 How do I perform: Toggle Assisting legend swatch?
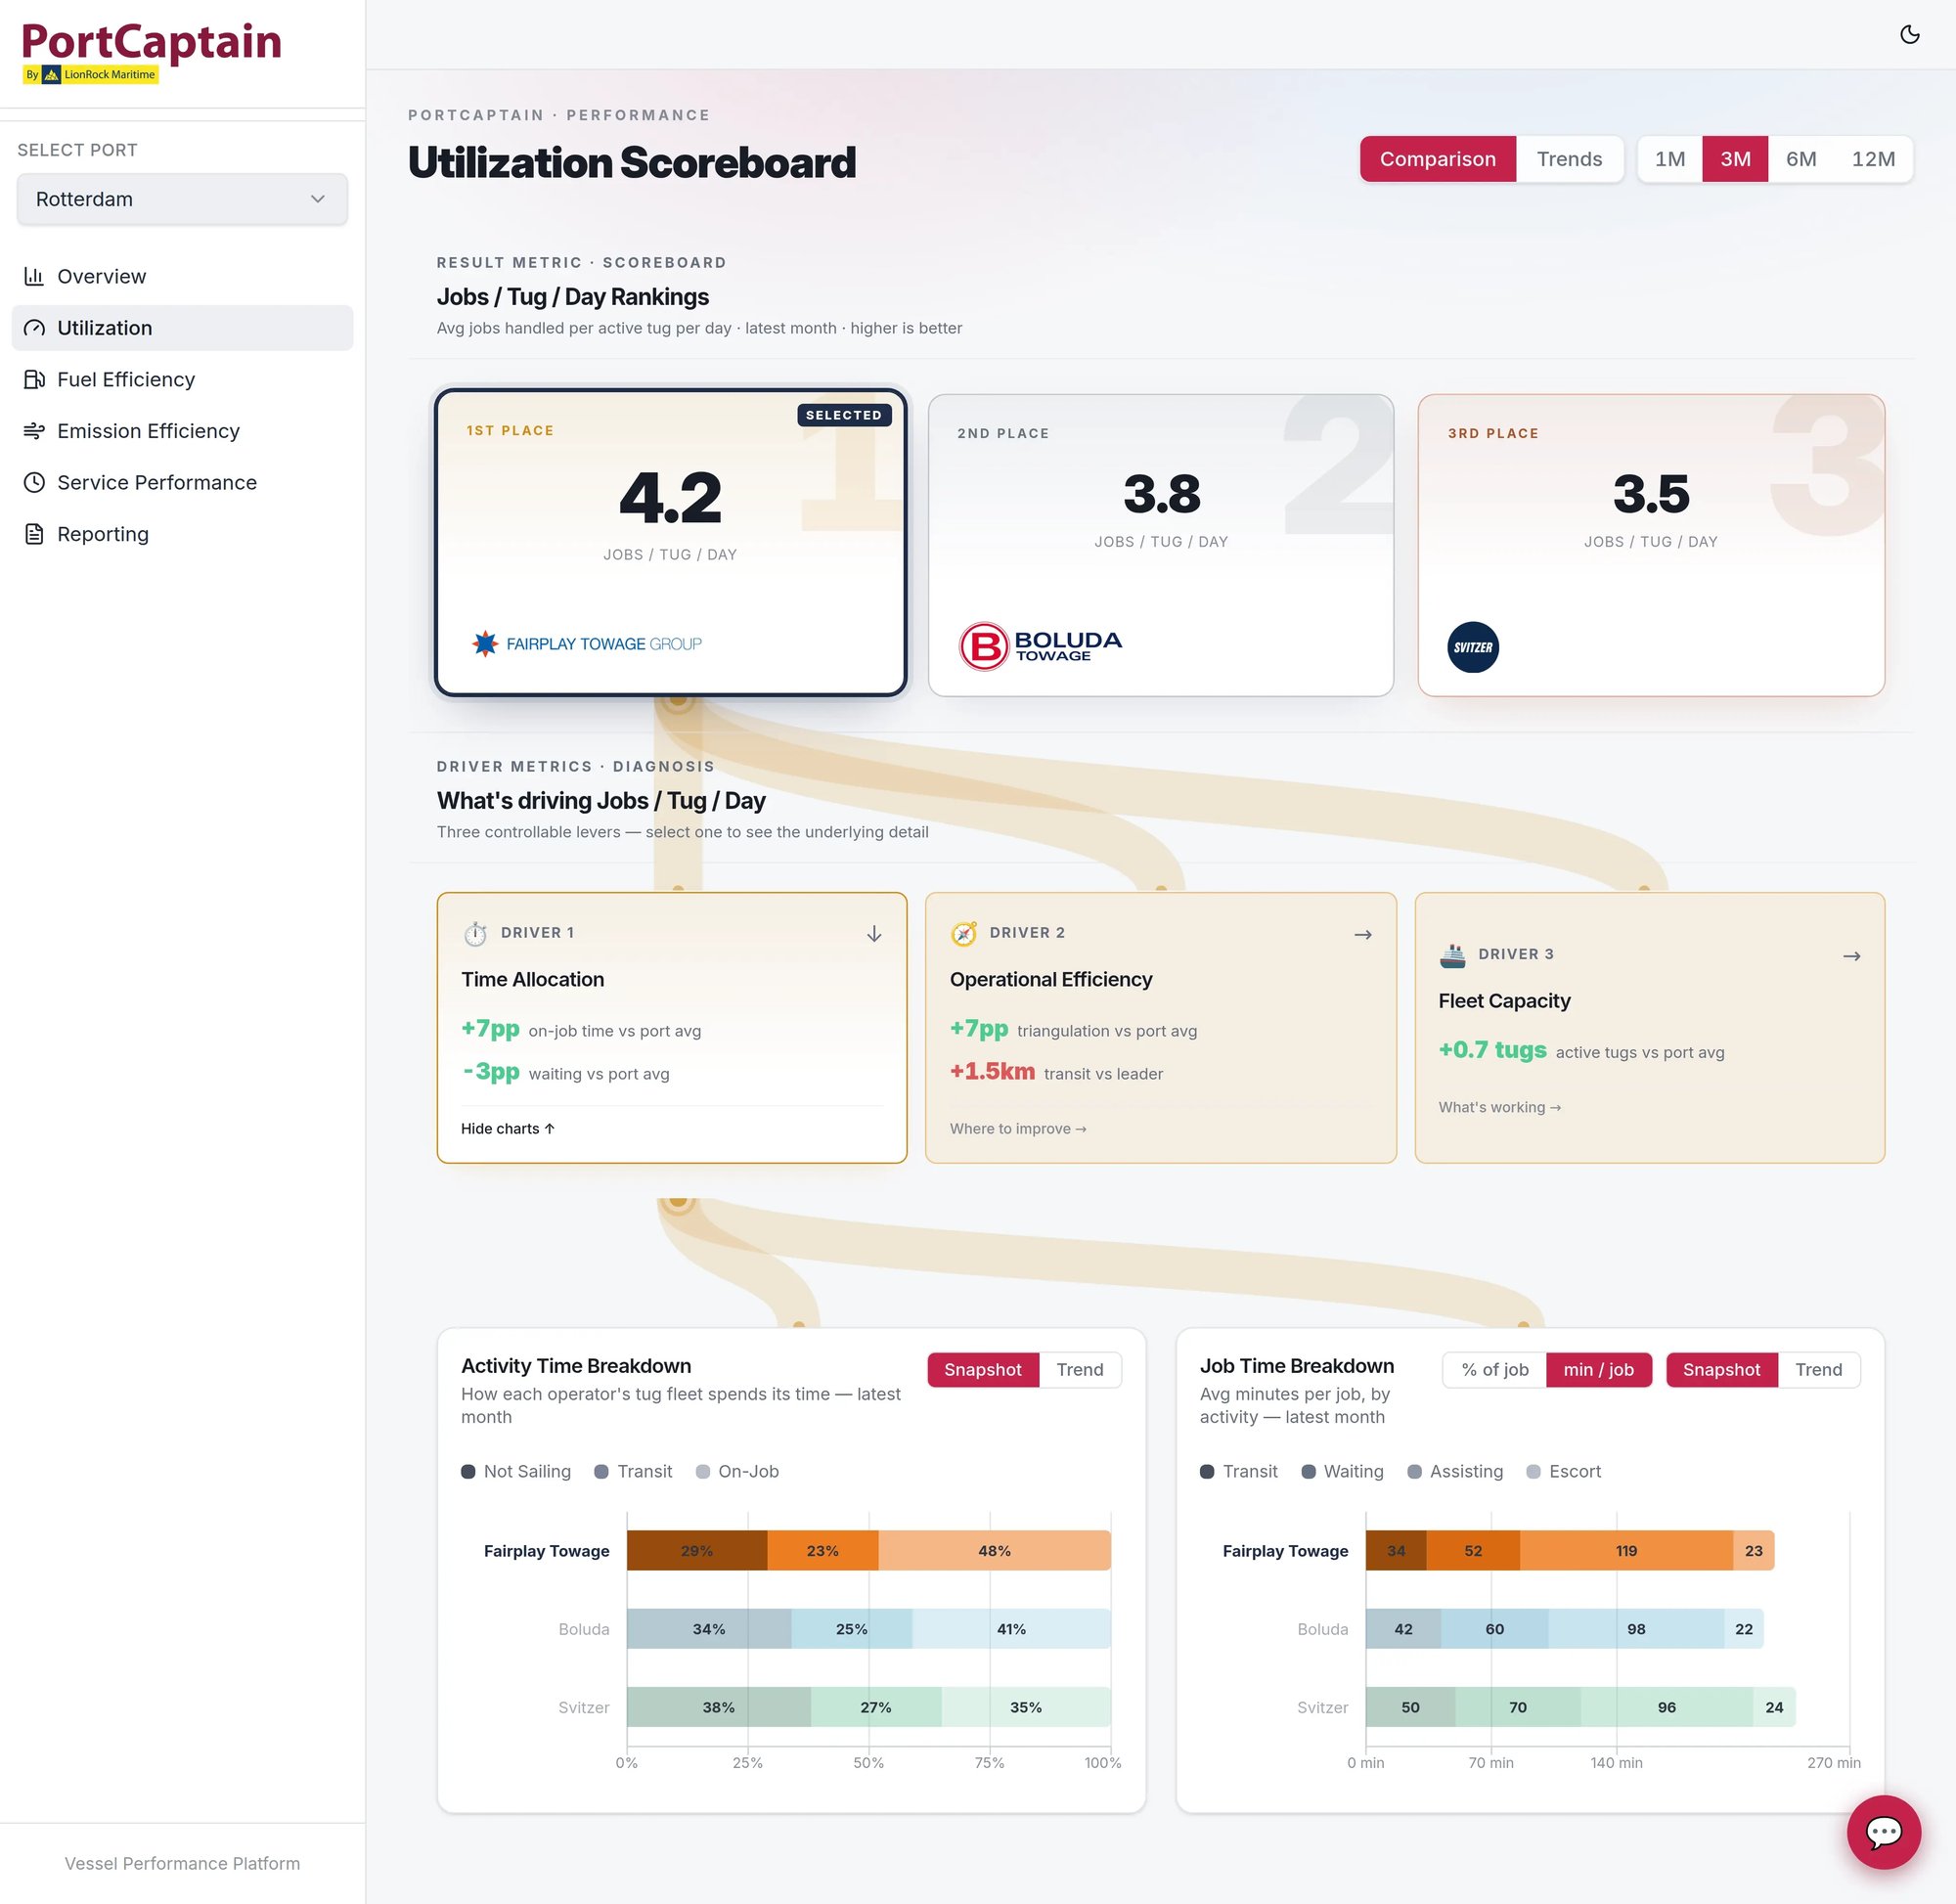tap(1414, 1471)
